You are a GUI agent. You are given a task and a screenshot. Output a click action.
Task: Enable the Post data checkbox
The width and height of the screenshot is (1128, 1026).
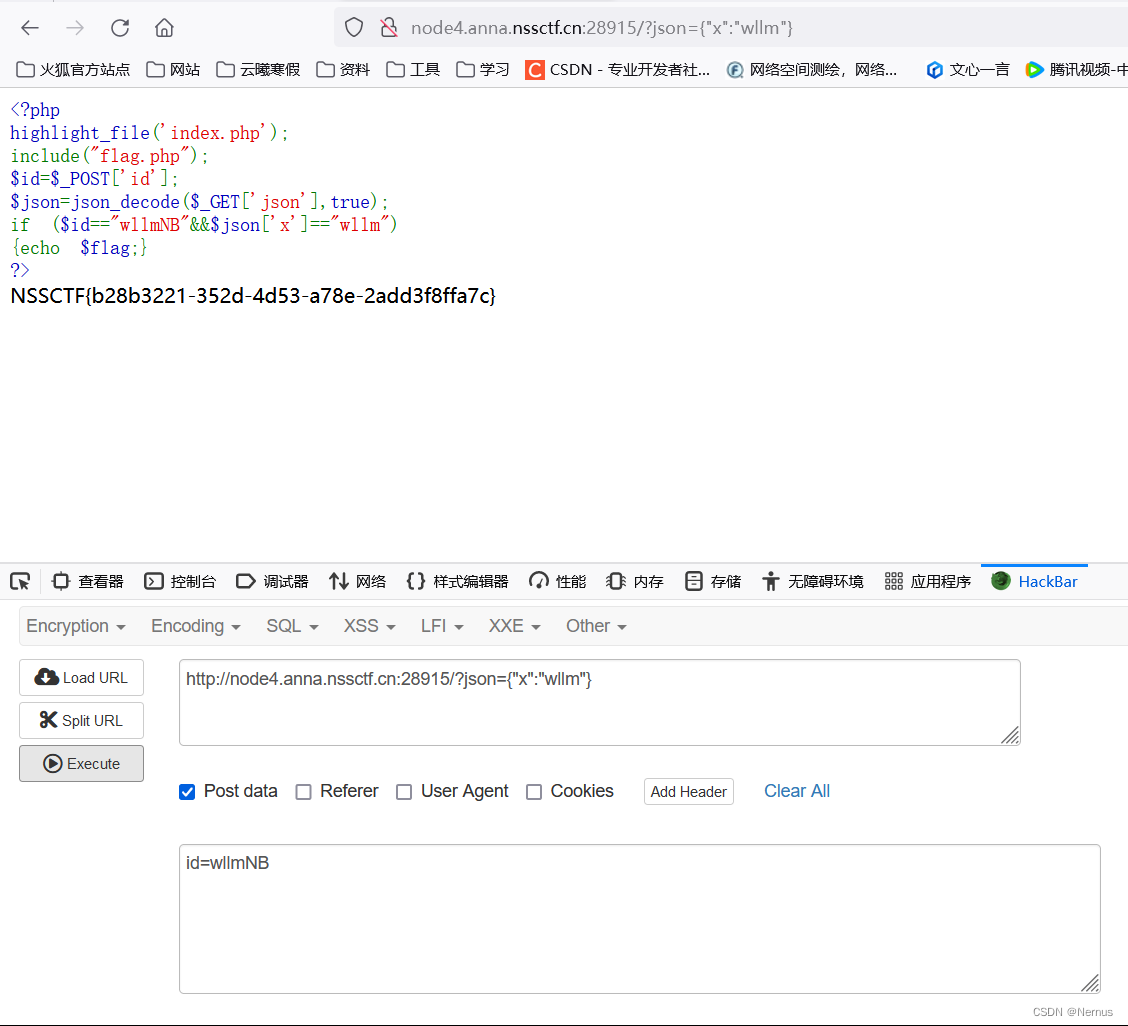pyautogui.click(x=187, y=791)
